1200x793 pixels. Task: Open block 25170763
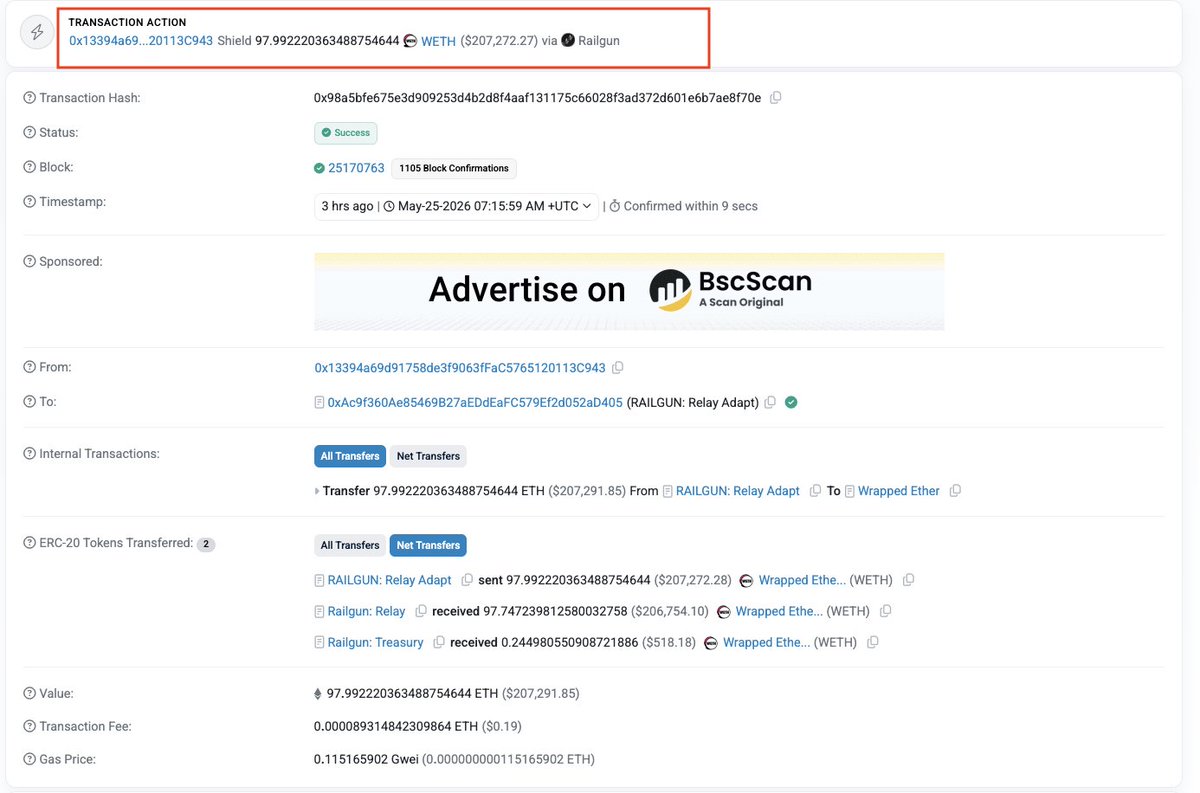(x=357, y=168)
